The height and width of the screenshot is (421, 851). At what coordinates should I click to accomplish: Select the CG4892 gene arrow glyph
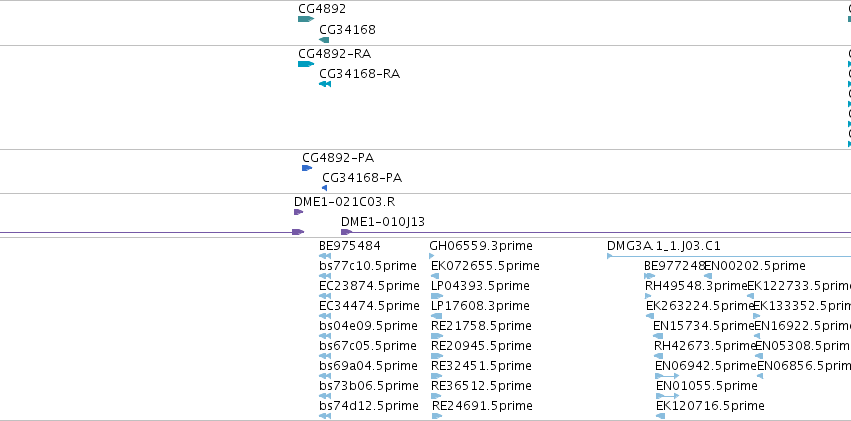(306, 19)
